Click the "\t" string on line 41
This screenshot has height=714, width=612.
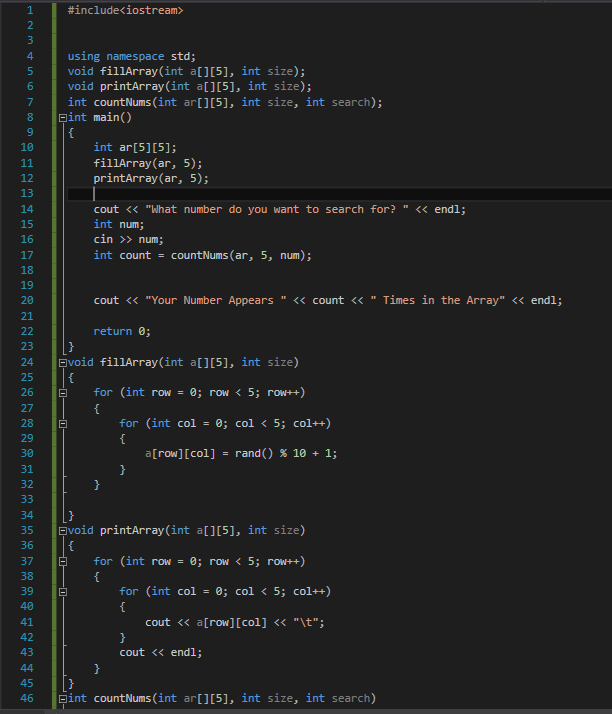[305, 622]
